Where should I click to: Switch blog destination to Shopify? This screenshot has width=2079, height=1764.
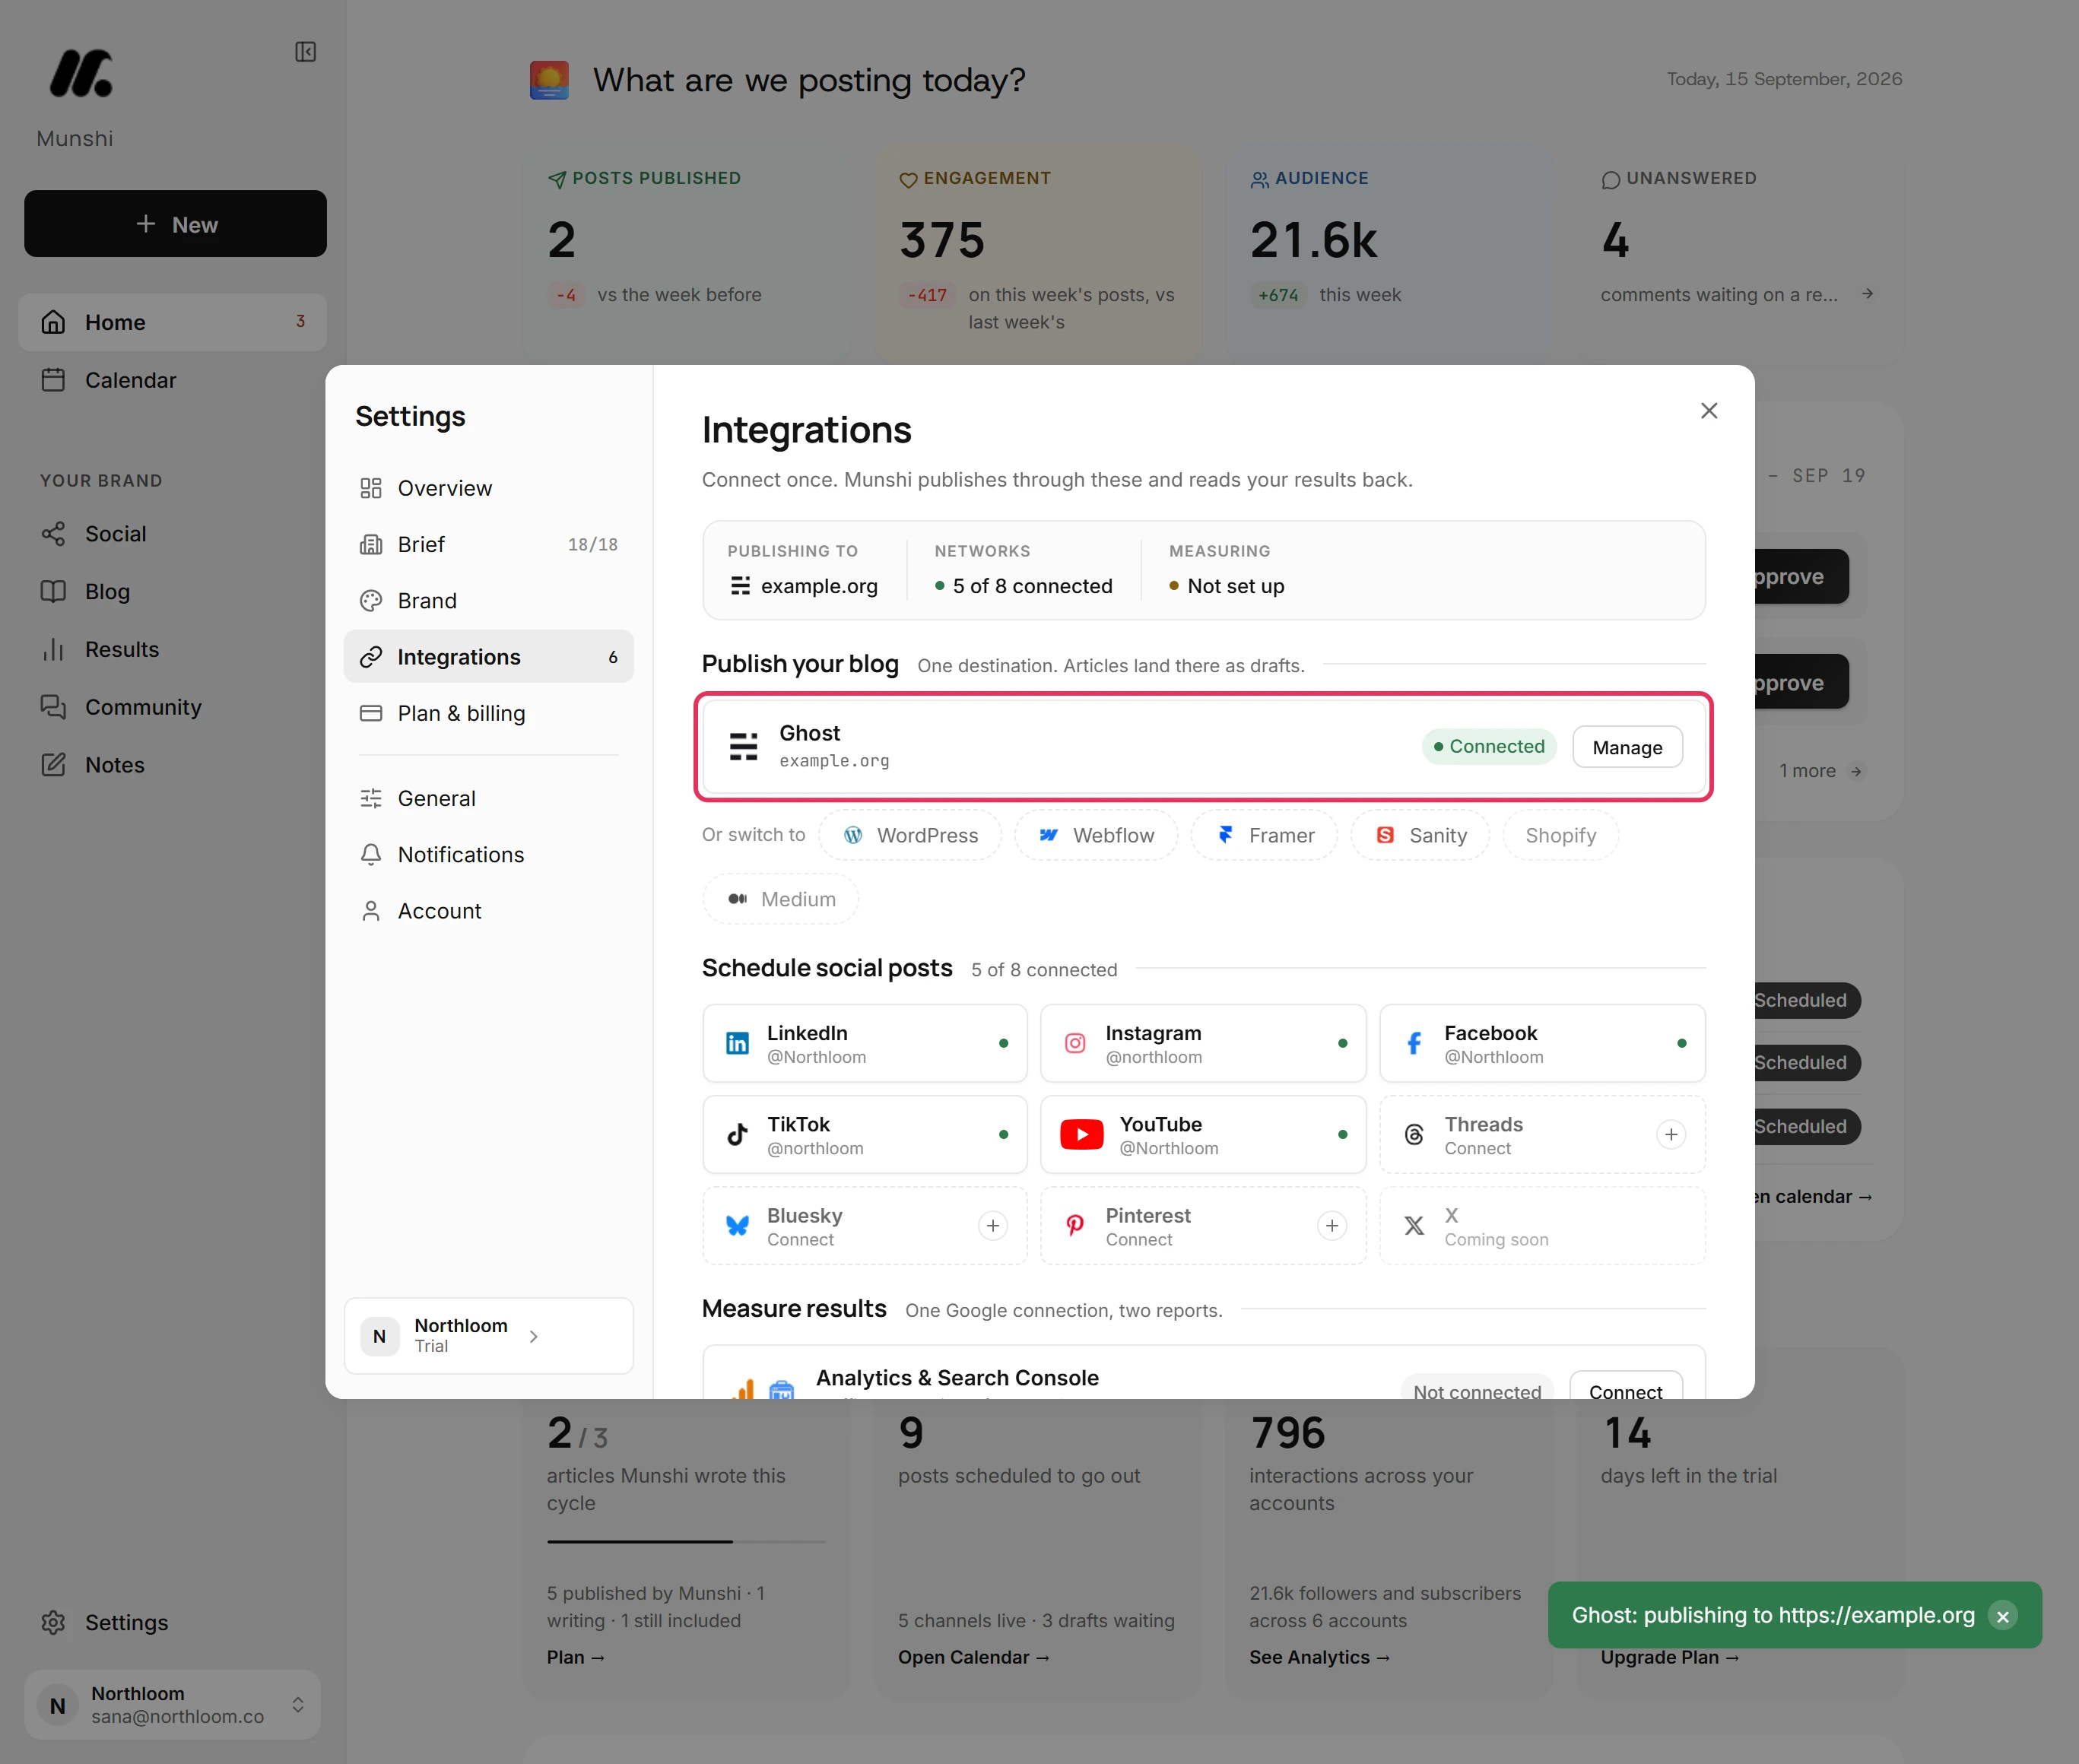coord(1560,836)
